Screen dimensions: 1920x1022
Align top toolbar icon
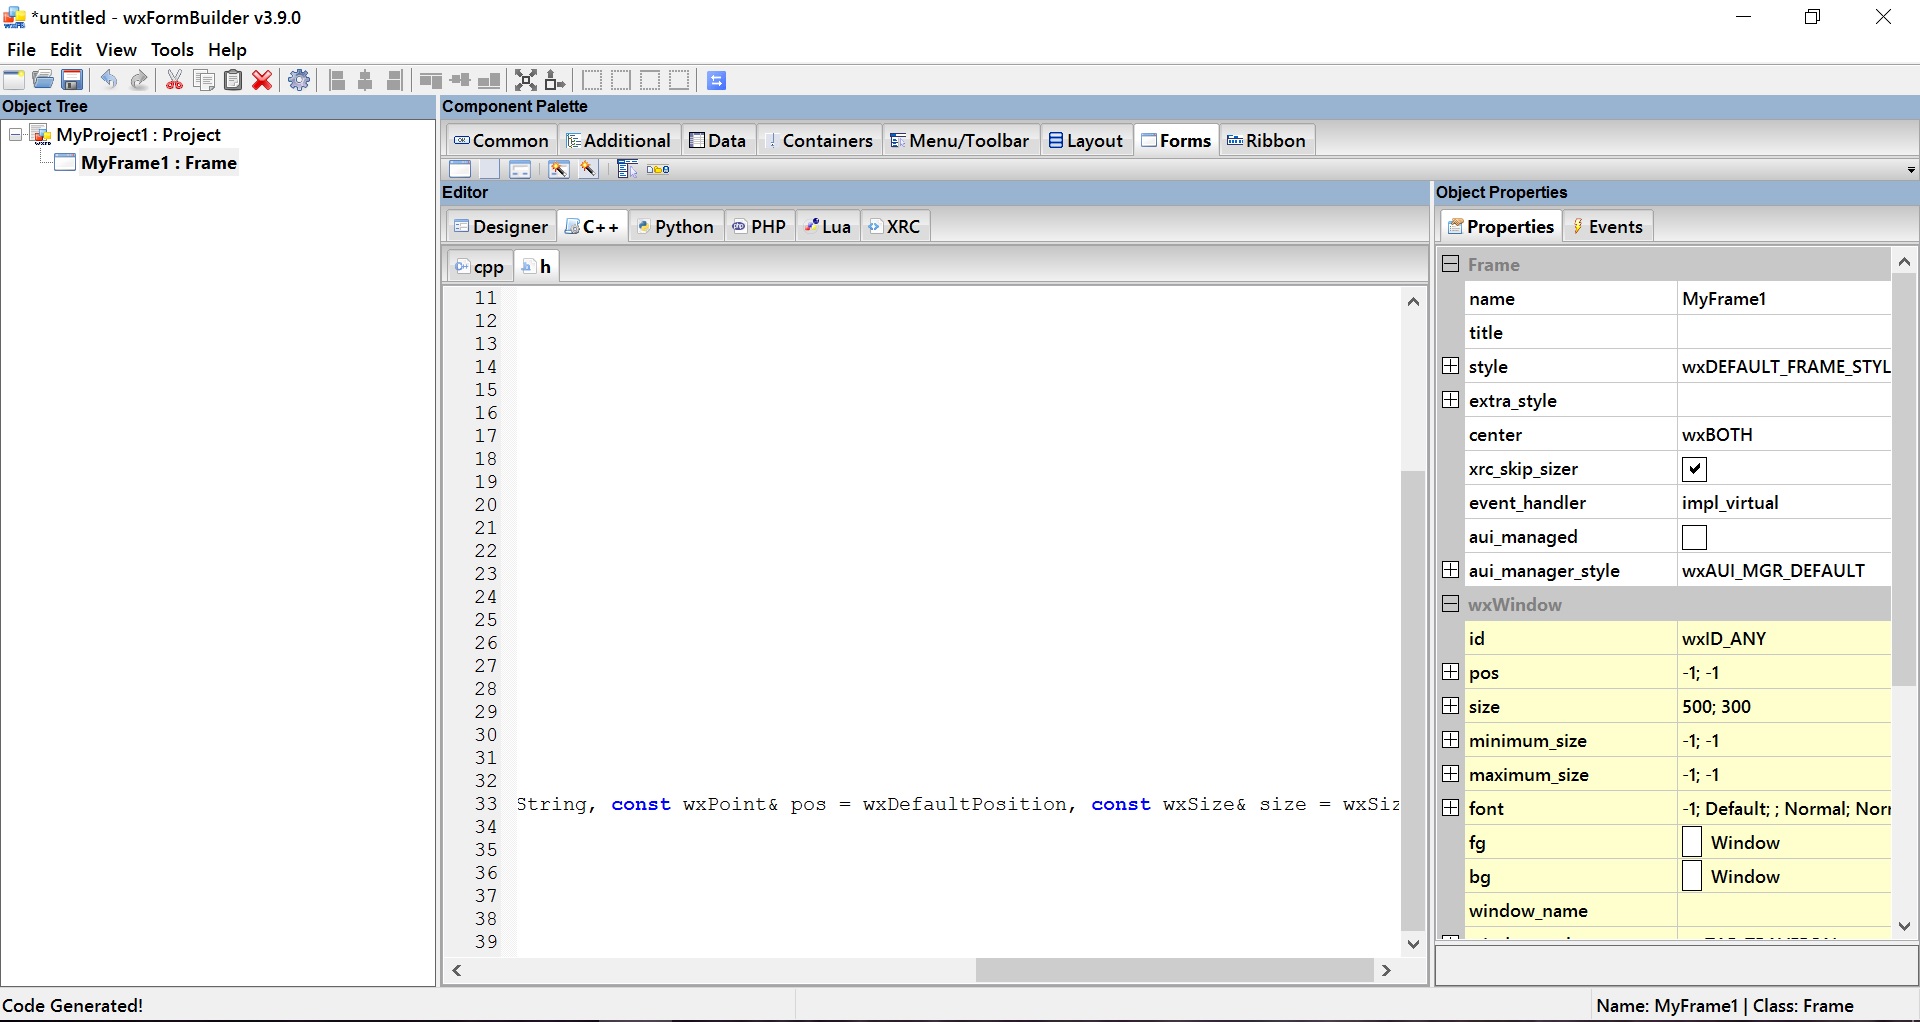[431, 80]
